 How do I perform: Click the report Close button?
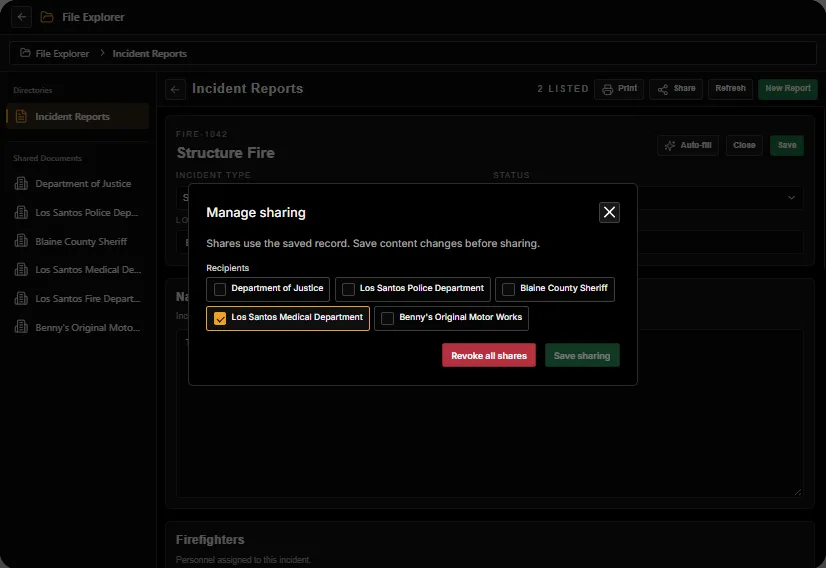(x=744, y=145)
